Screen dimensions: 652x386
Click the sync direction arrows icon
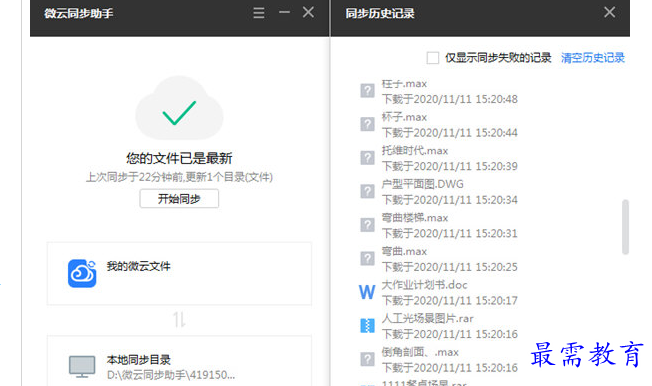(x=179, y=320)
